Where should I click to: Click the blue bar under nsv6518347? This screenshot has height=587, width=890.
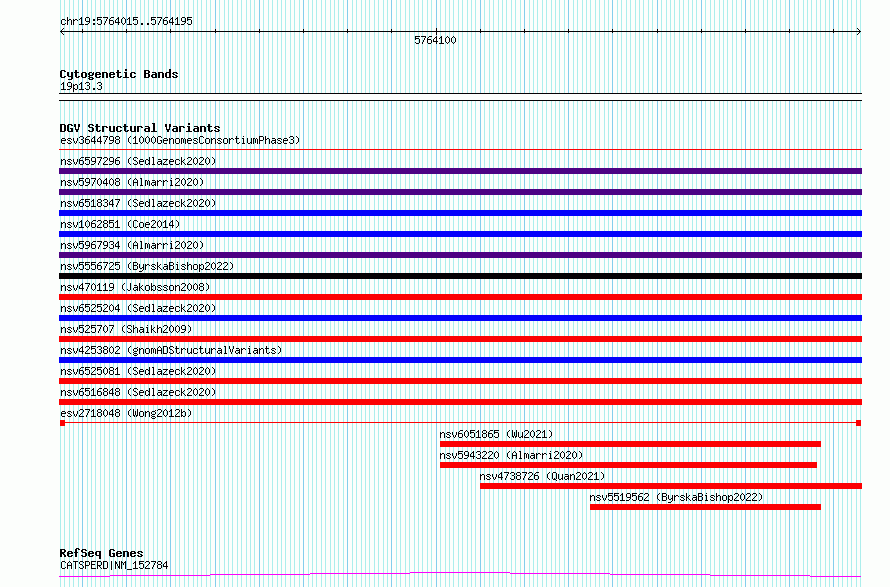[x=460, y=213]
